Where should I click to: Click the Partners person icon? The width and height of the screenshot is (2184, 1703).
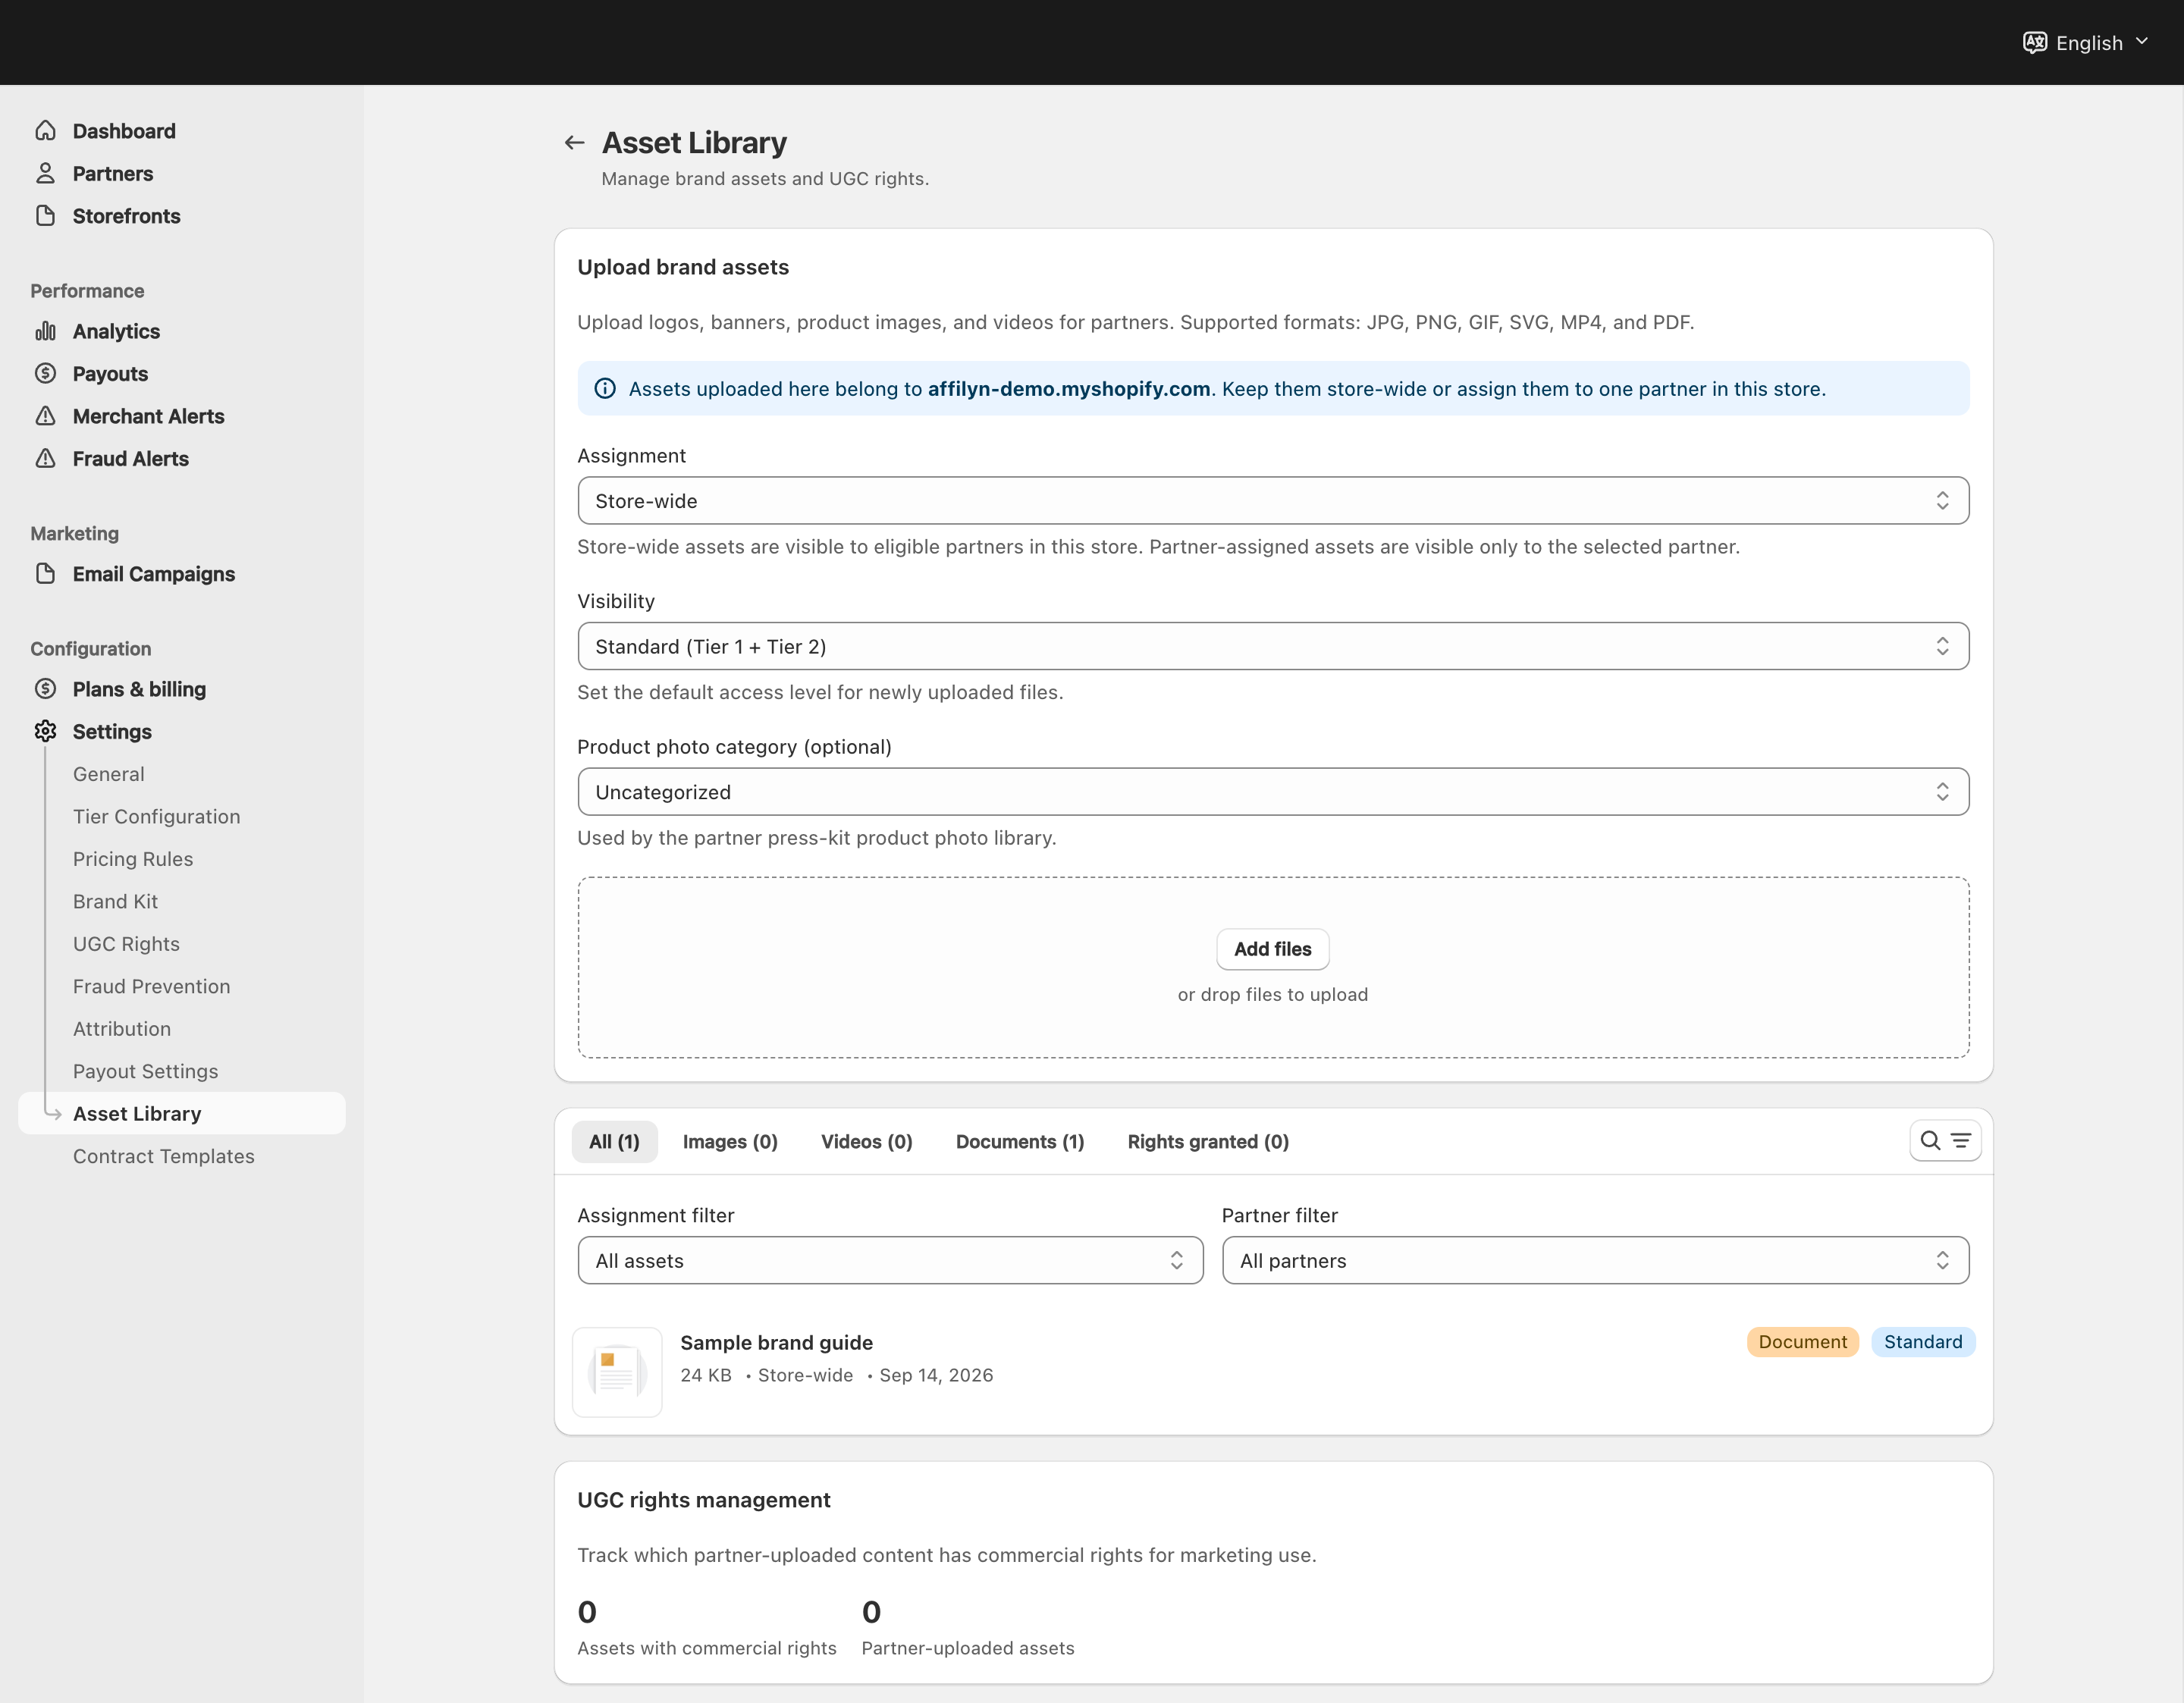point(45,173)
